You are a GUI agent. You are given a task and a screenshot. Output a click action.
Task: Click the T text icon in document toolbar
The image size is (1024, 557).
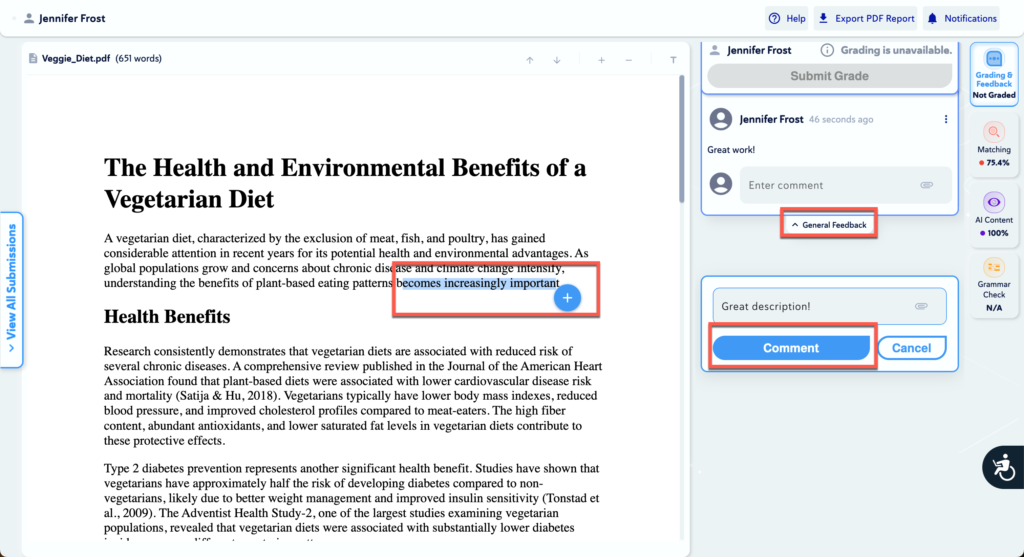click(673, 60)
